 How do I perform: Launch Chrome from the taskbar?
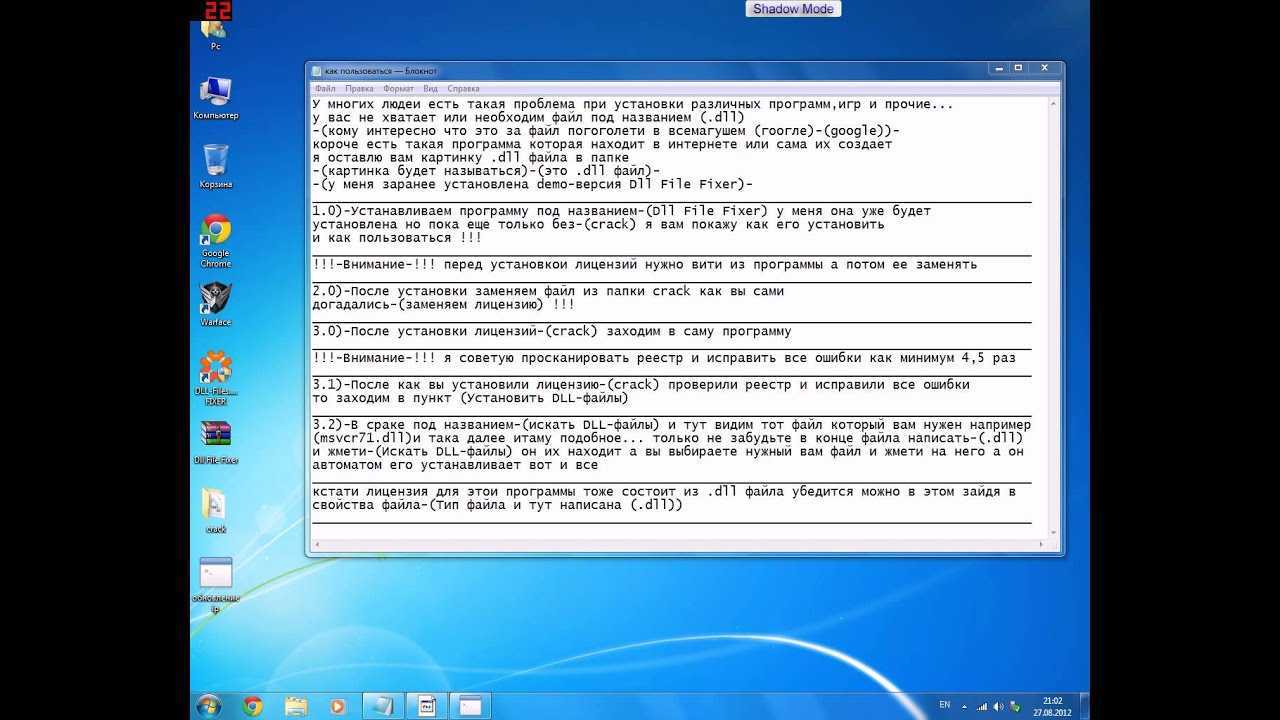pyautogui.click(x=253, y=705)
